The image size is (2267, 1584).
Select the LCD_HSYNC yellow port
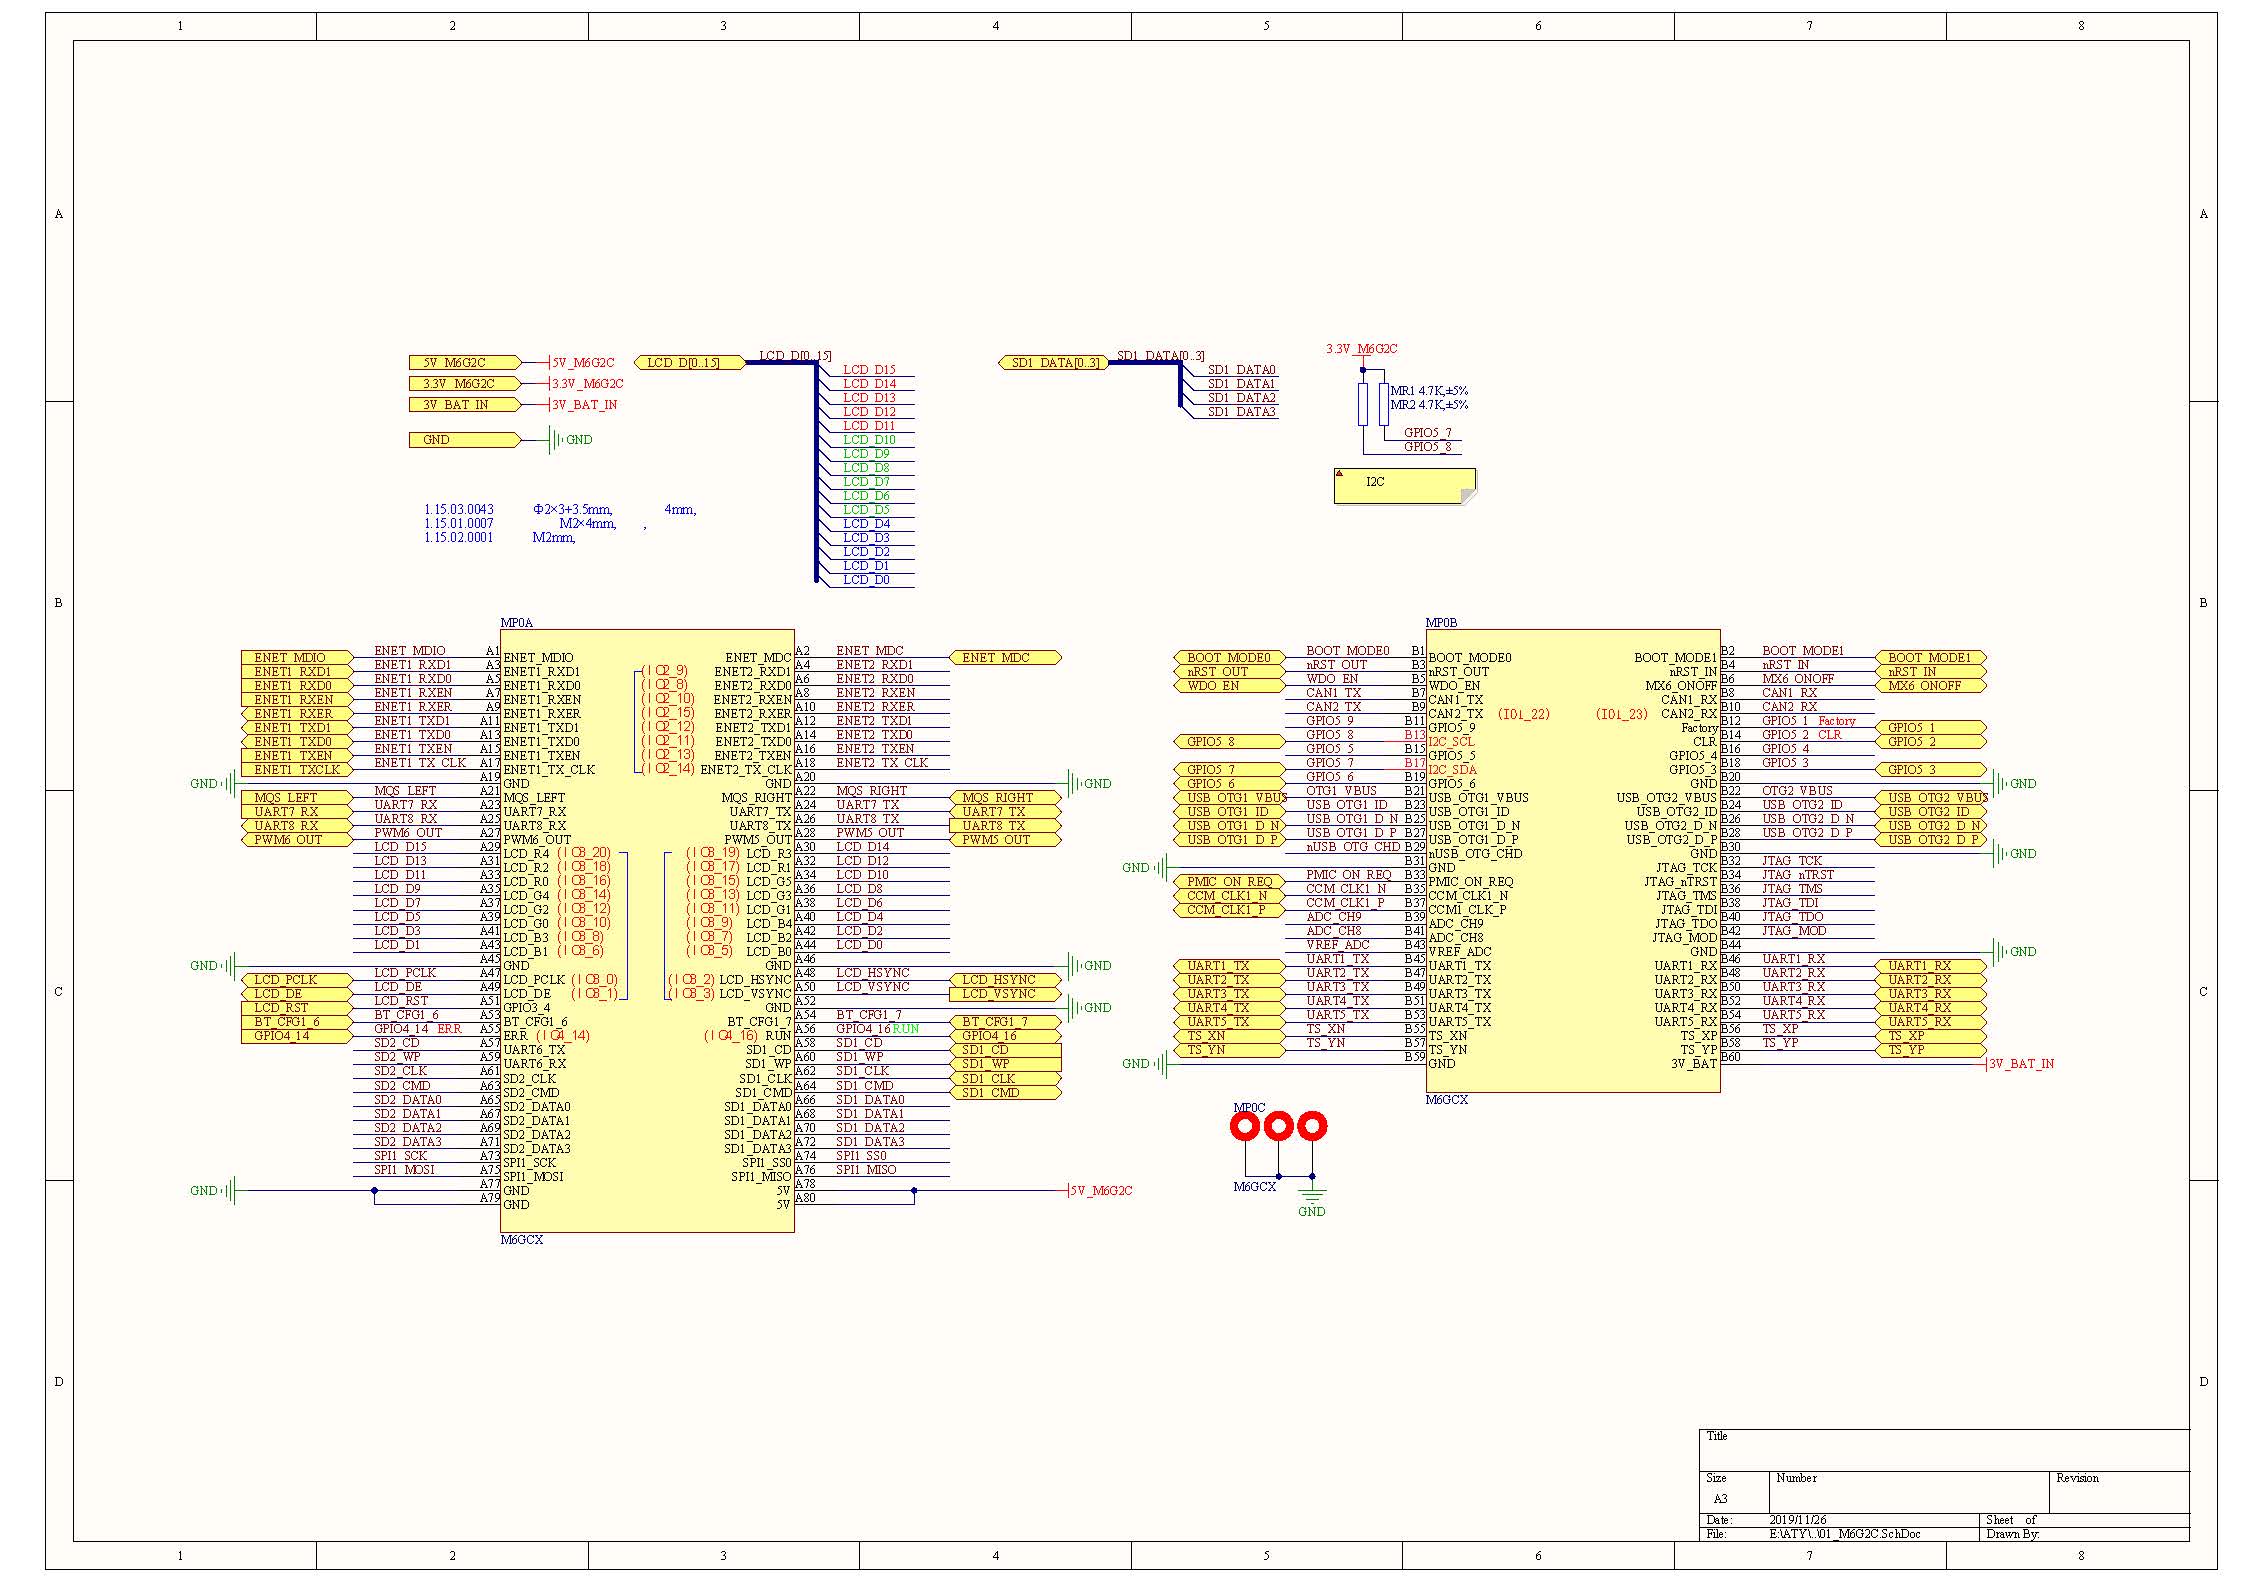tap(1003, 980)
